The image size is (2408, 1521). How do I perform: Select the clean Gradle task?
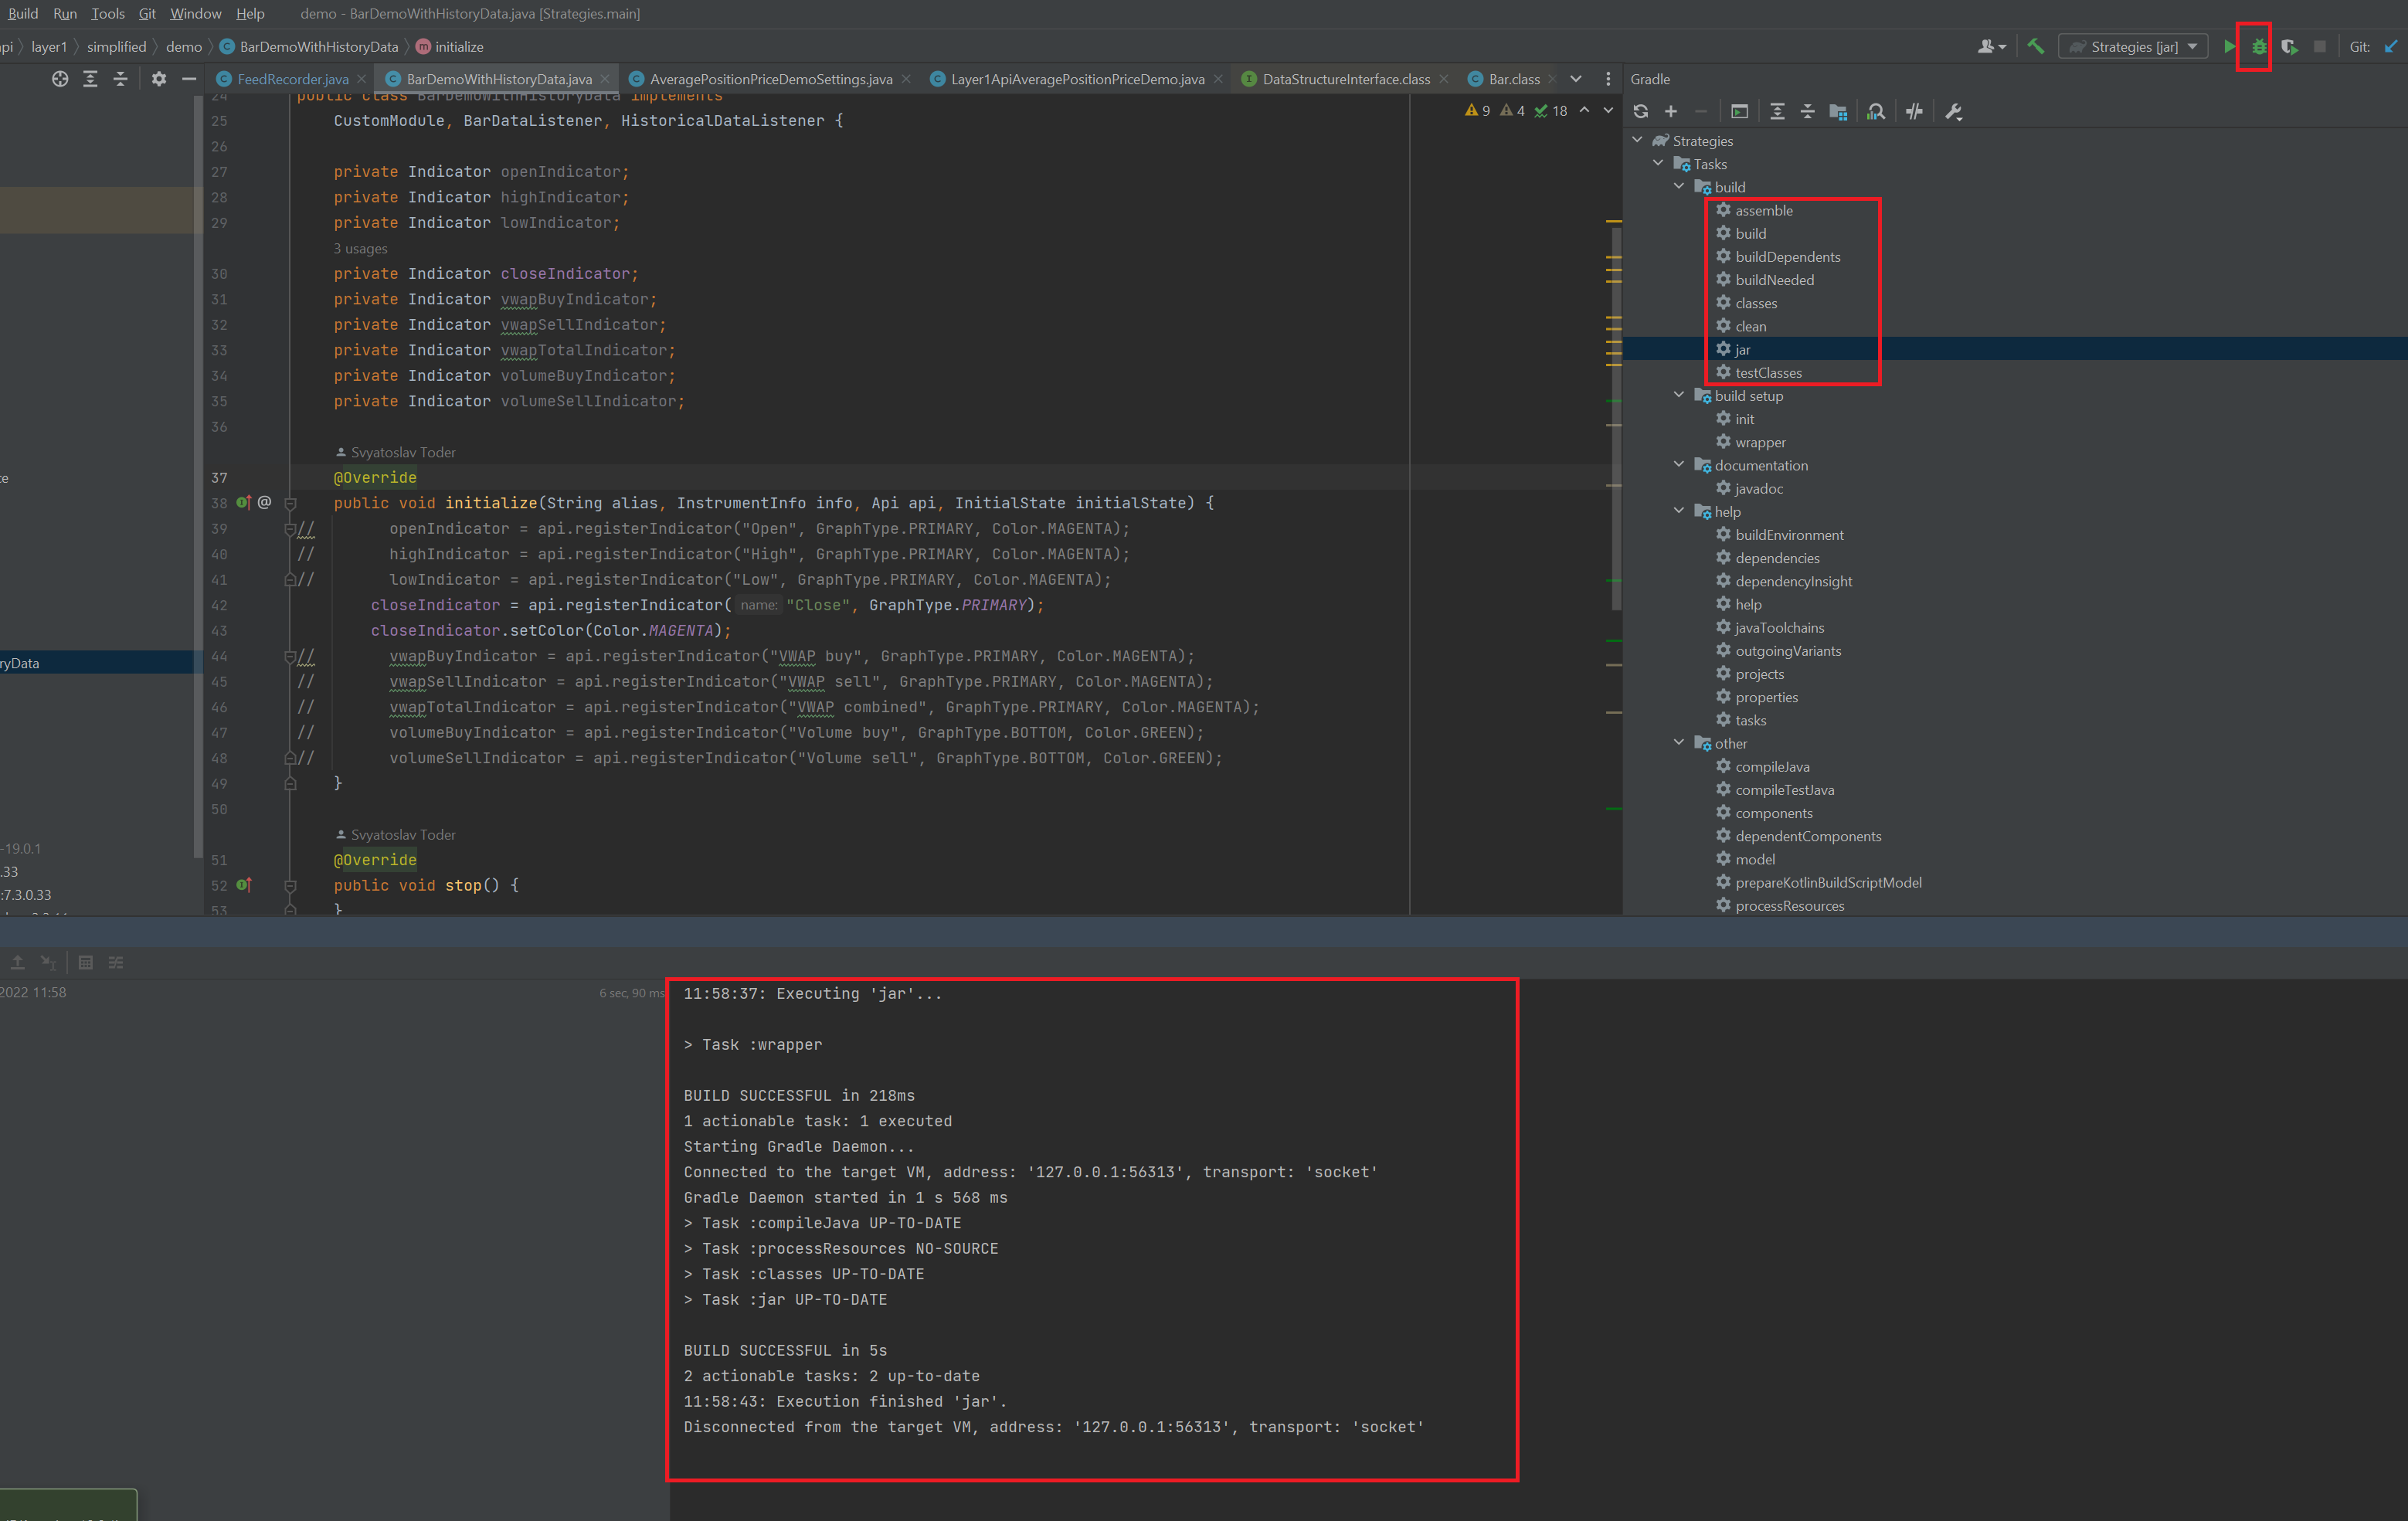pyautogui.click(x=1753, y=326)
